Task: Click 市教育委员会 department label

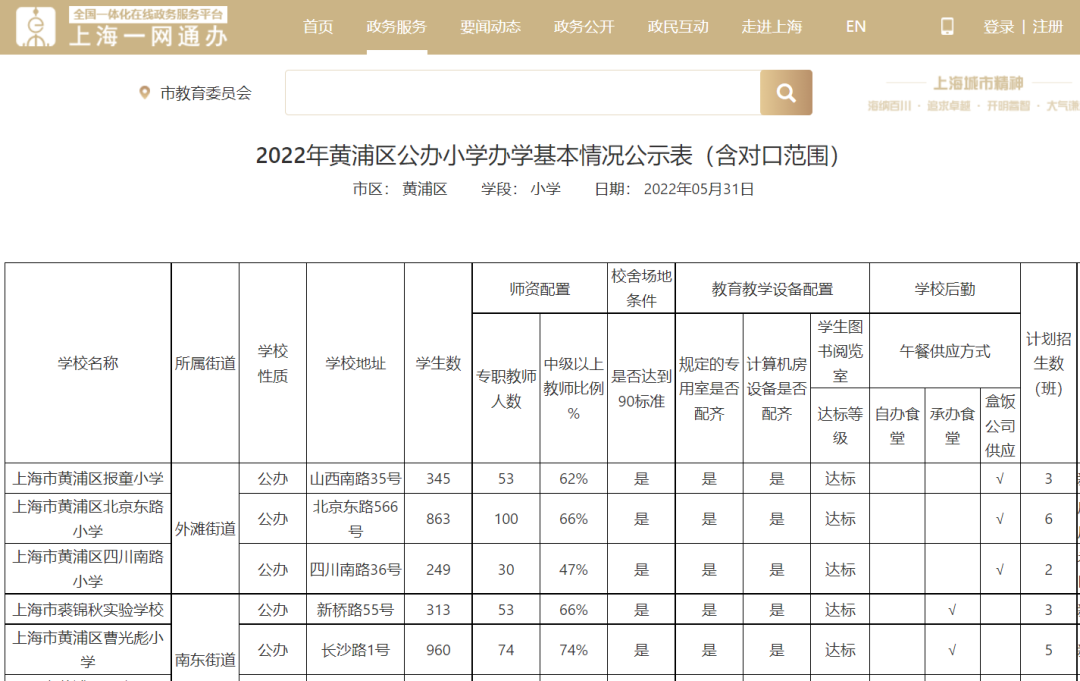Action: tap(206, 93)
